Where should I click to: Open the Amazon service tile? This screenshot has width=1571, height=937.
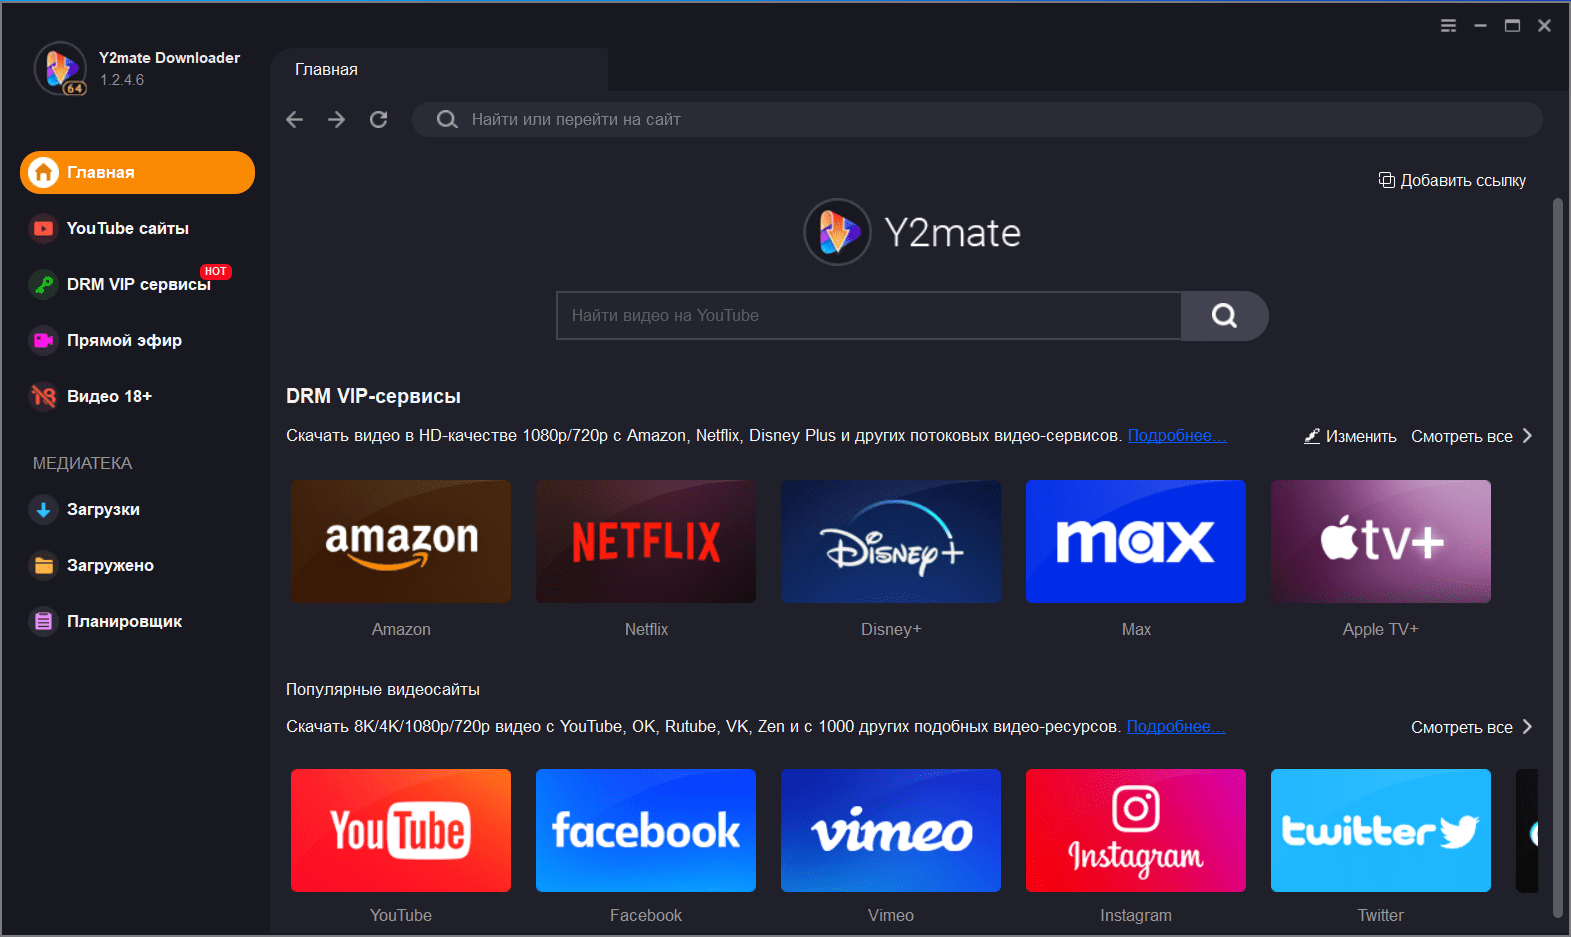401,542
